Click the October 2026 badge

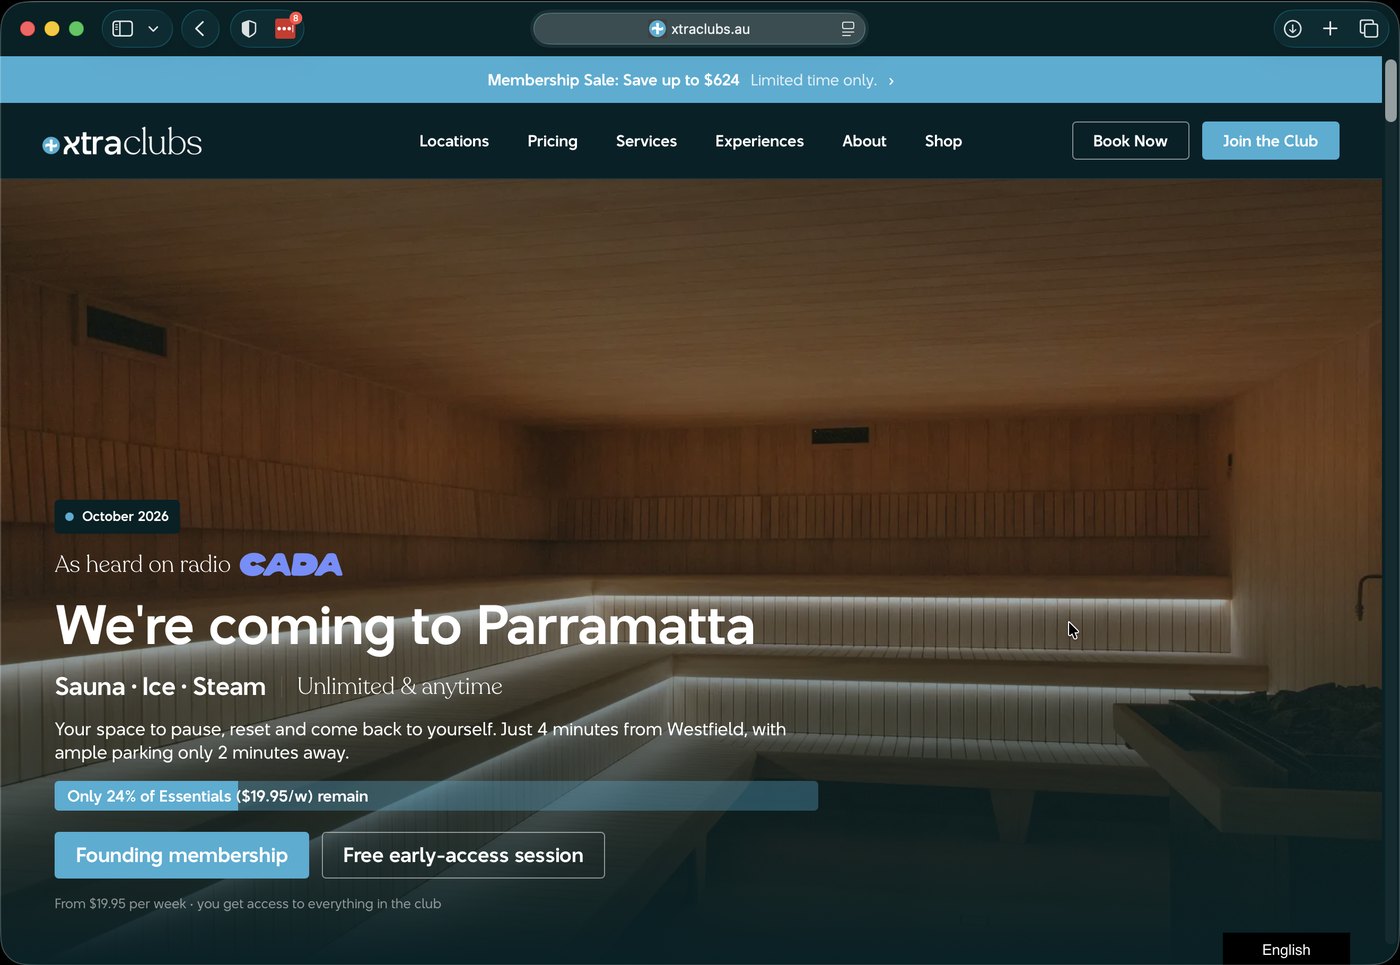click(x=117, y=516)
